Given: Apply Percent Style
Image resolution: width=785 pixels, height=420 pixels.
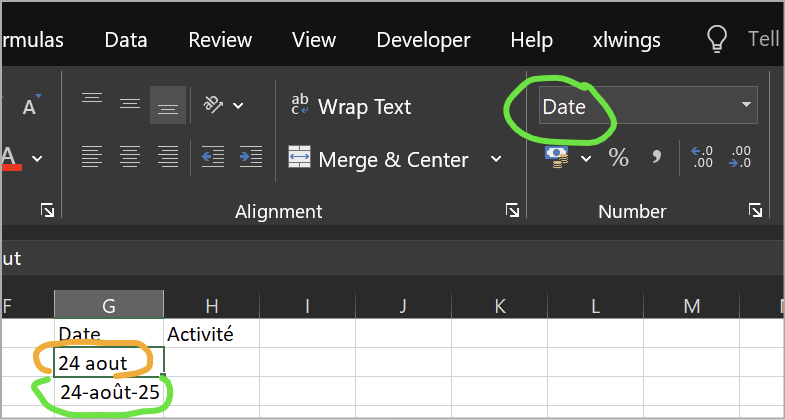Looking at the screenshot, I should (618, 158).
